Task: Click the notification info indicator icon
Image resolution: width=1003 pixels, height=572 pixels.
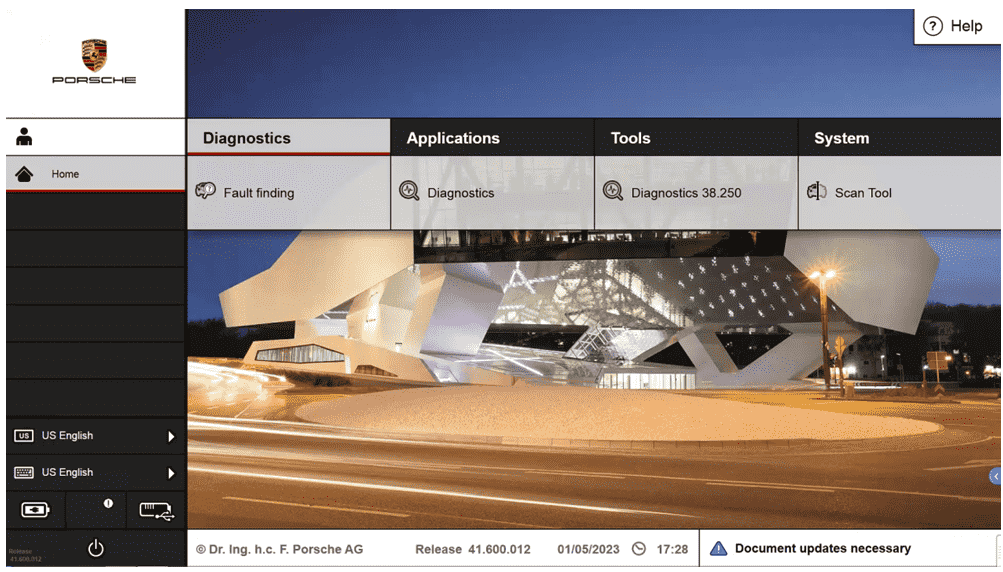Action: pos(108,504)
